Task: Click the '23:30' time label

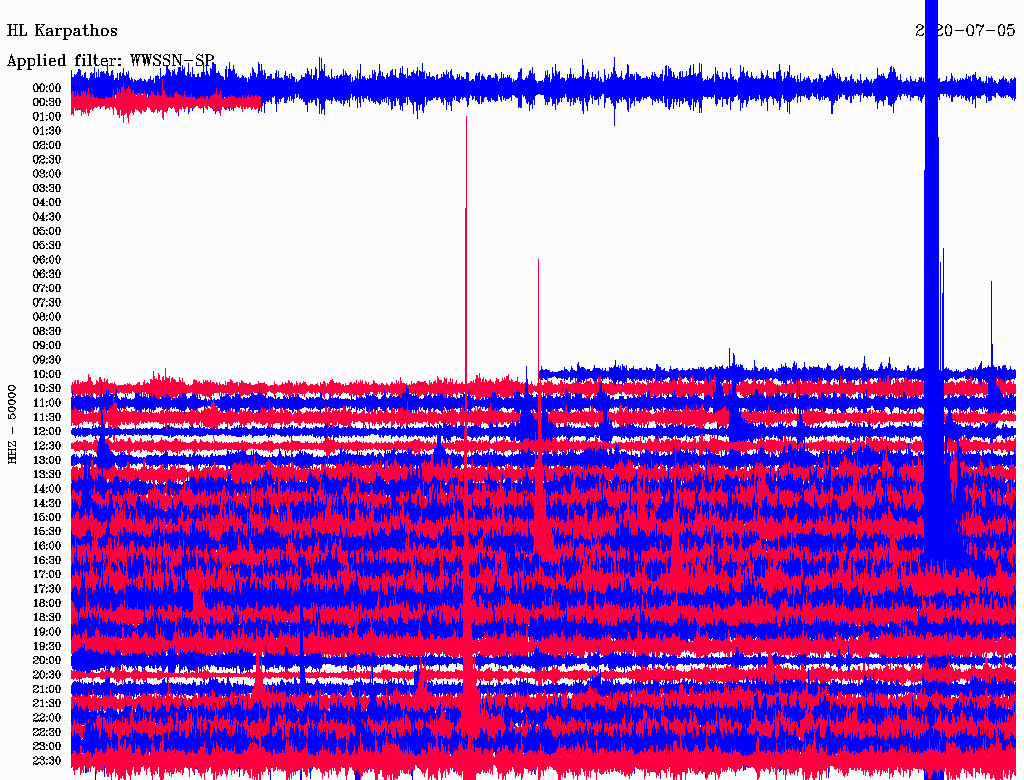Action: (47, 760)
